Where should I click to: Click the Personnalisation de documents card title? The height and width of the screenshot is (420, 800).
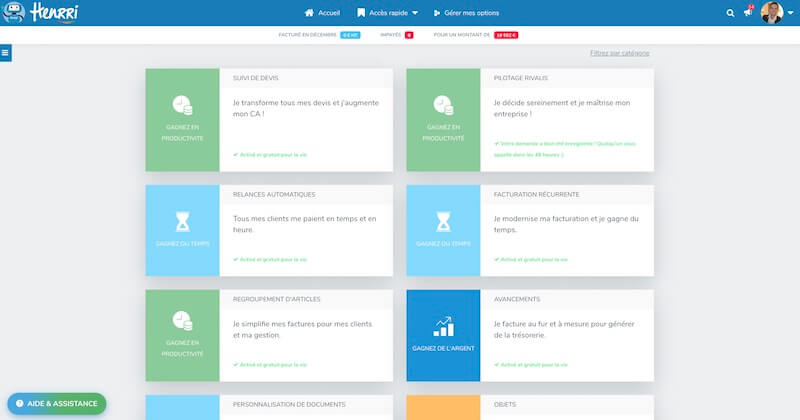[289, 404]
